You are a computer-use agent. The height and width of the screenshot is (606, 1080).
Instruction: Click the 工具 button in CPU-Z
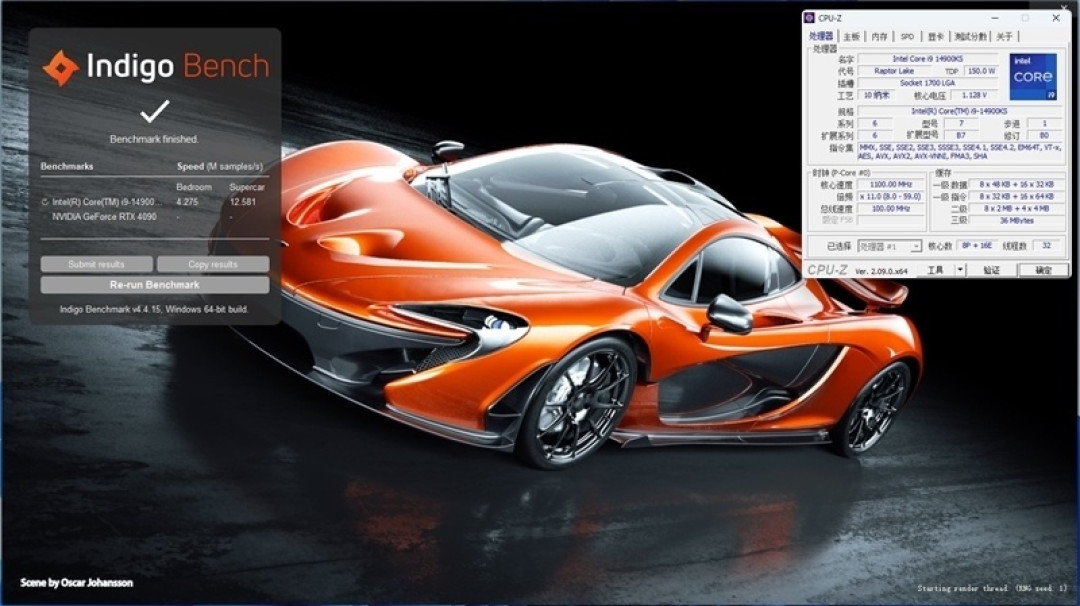coord(935,271)
